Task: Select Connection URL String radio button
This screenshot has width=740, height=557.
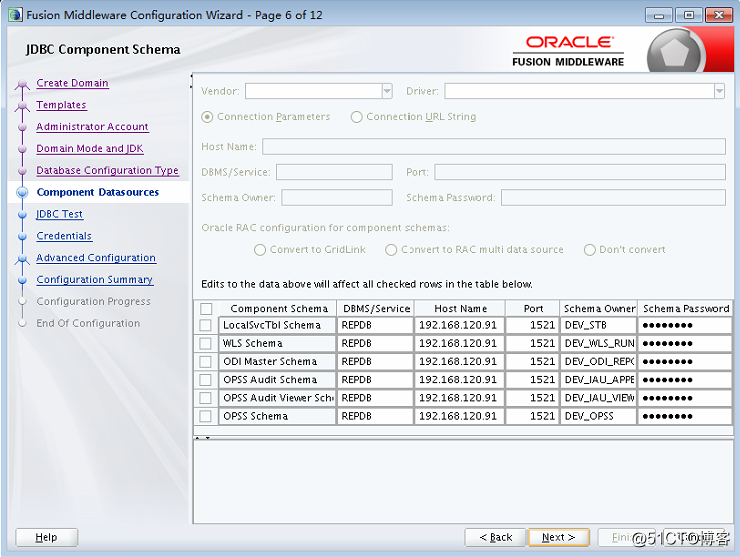Action: click(356, 117)
